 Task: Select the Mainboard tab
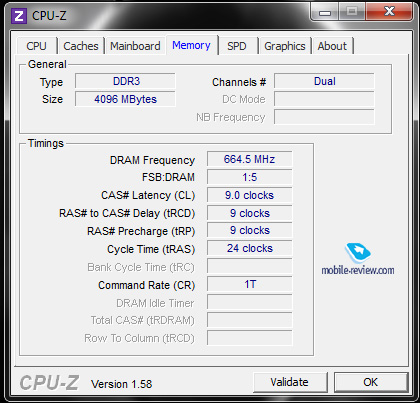[135, 46]
